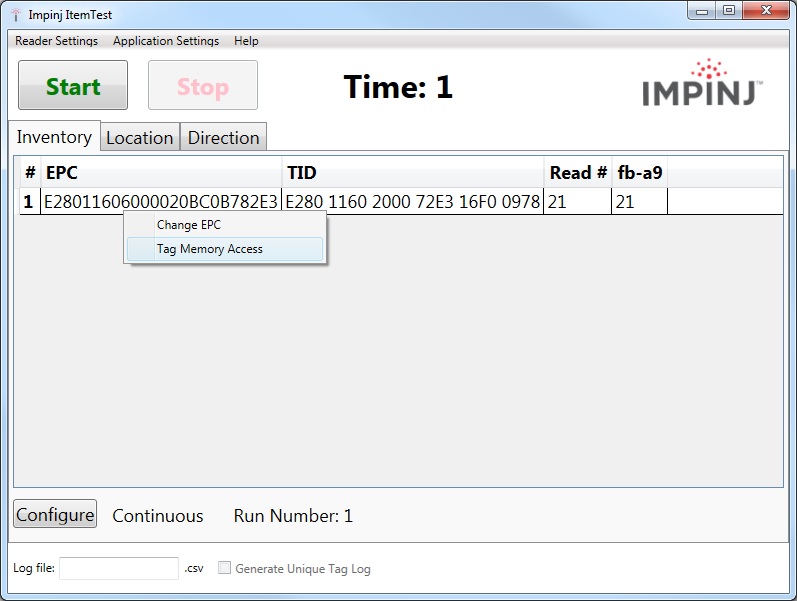Image resolution: width=797 pixels, height=601 pixels.
Task: Open the Reader Settings menu
Action: click(56, 41)
